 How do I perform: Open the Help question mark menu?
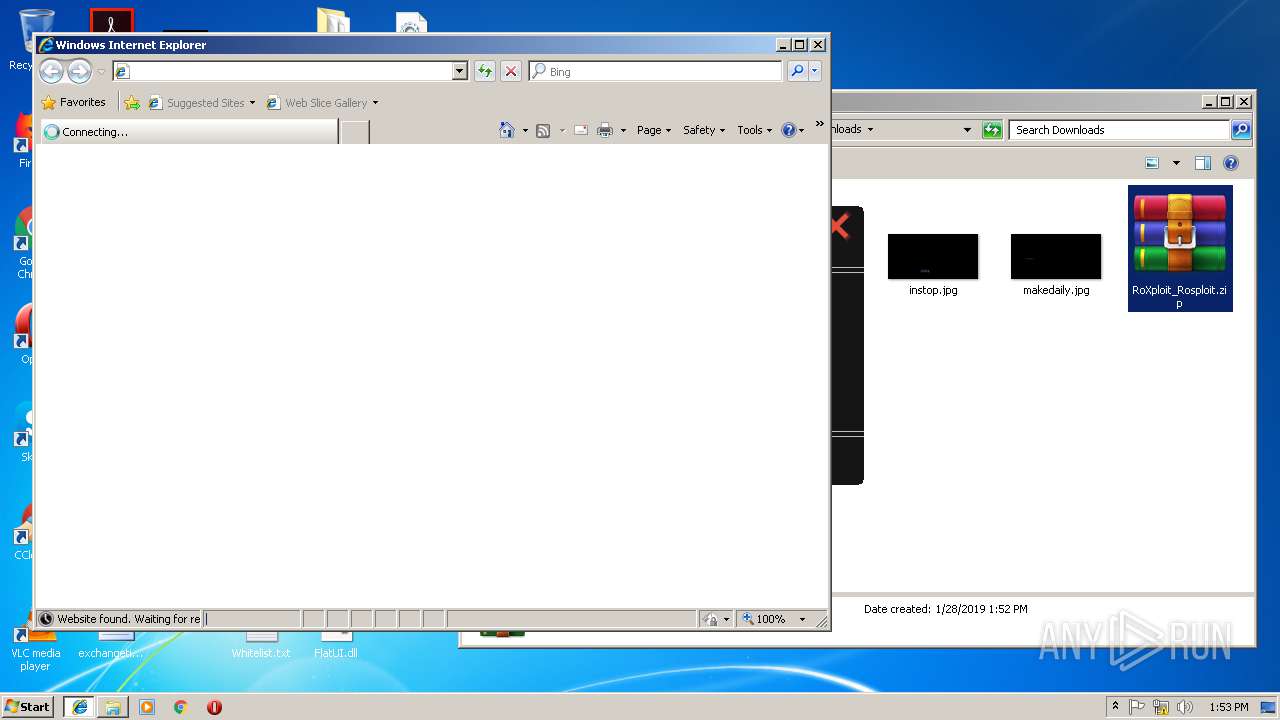point(792,130)
